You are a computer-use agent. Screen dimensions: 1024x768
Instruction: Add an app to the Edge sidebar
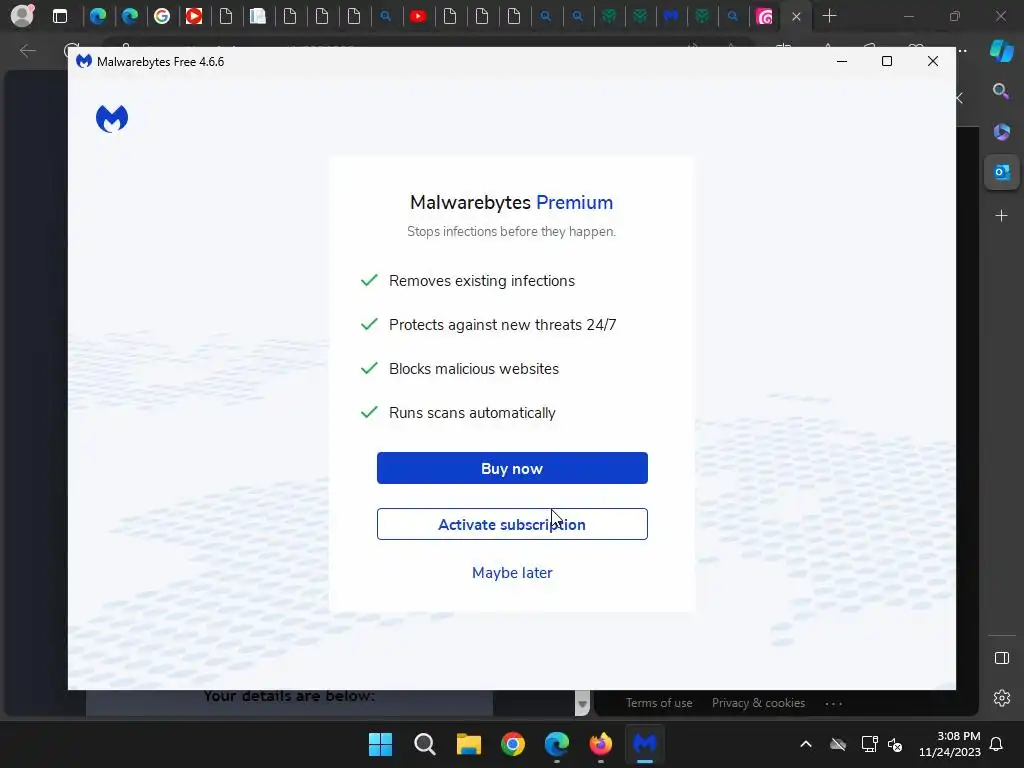click(1001, 216)
